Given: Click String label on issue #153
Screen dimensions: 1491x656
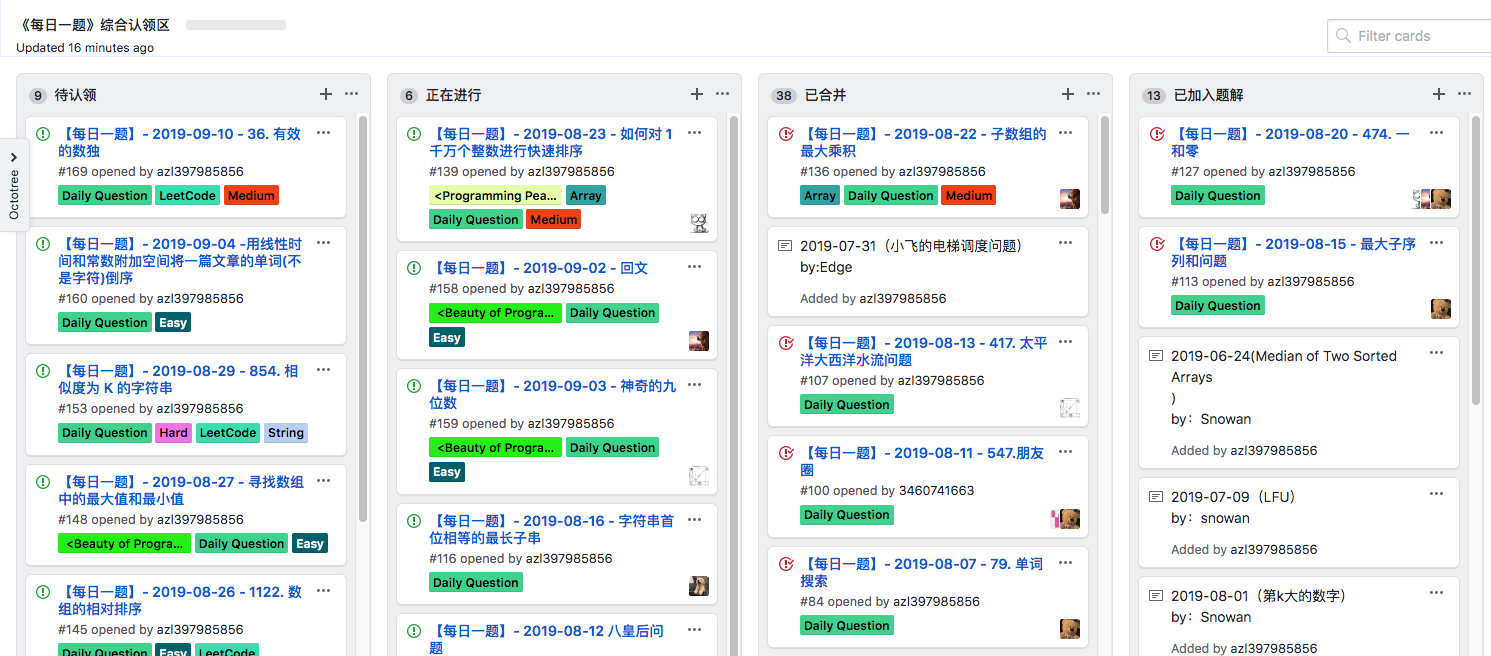Looking at the screenshot, I should (286, 433).
